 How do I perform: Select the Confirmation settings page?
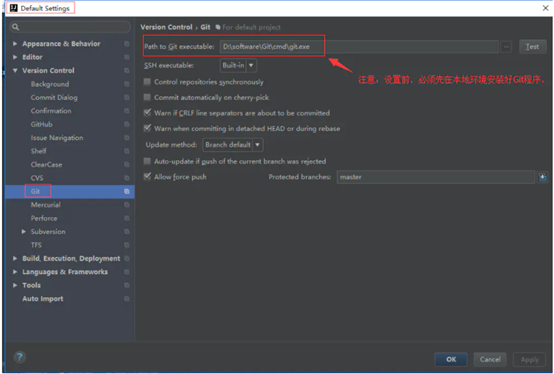51,111
